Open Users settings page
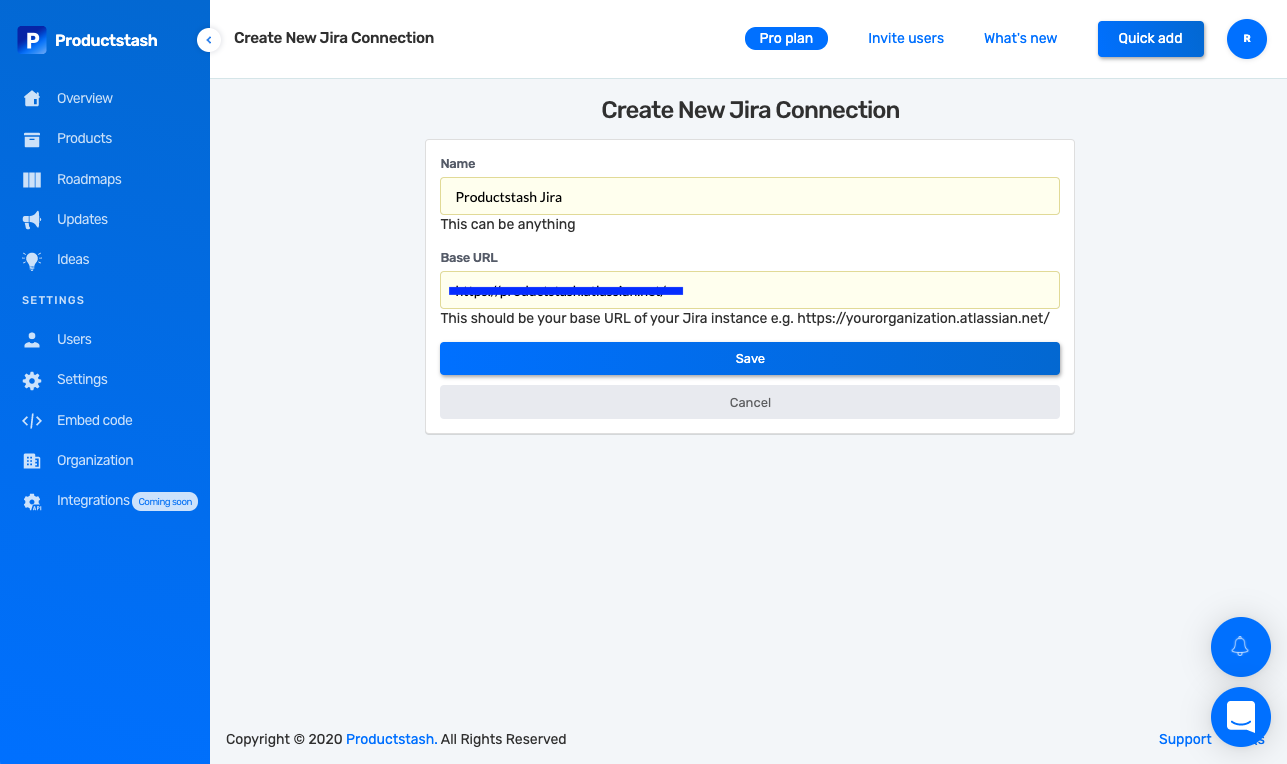1287x764 pixels. click(x=74, y=339)
